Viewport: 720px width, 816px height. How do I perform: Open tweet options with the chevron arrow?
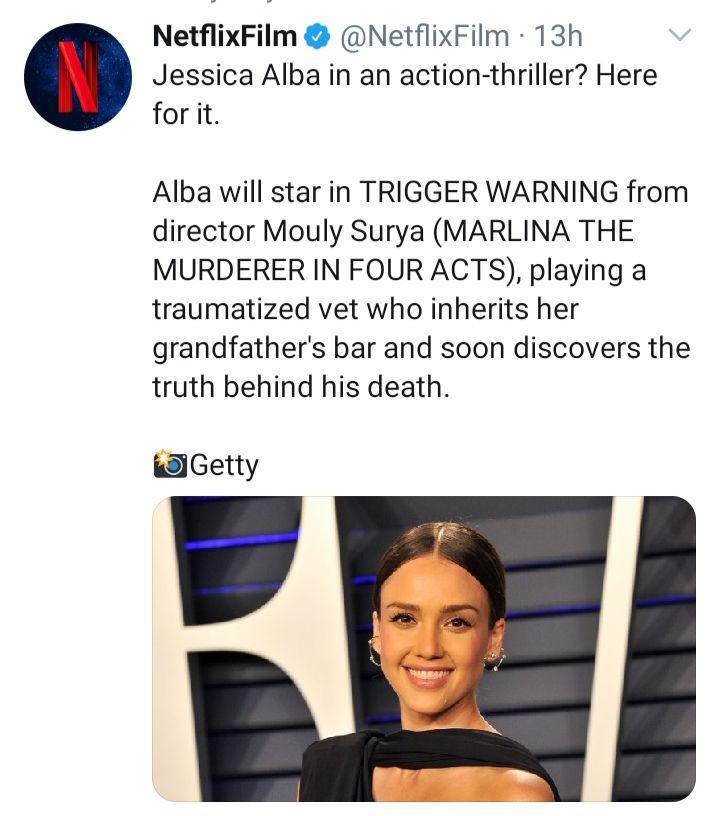679,35
